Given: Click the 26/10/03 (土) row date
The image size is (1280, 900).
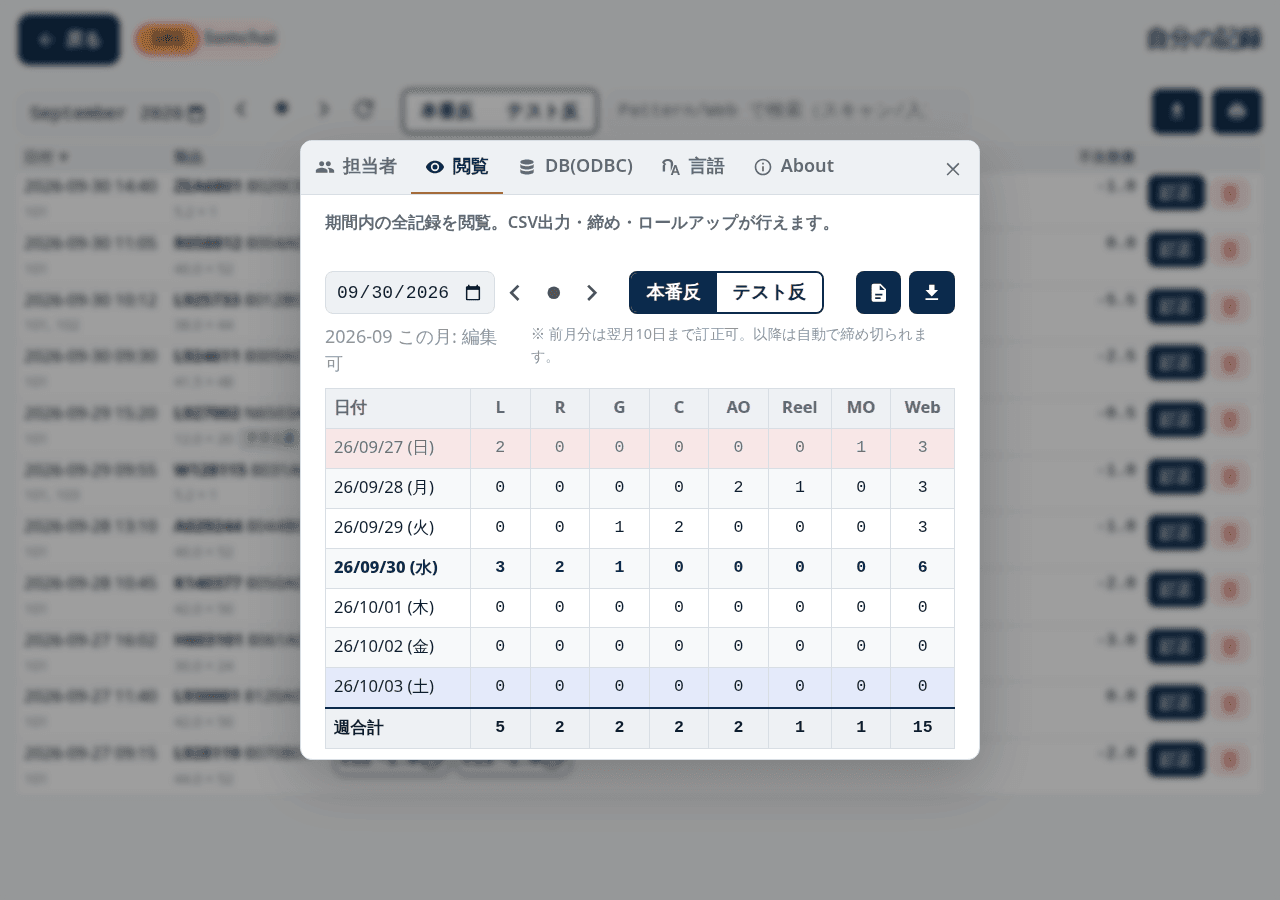Looking at the screenshot, I should [x=384, y=687].
